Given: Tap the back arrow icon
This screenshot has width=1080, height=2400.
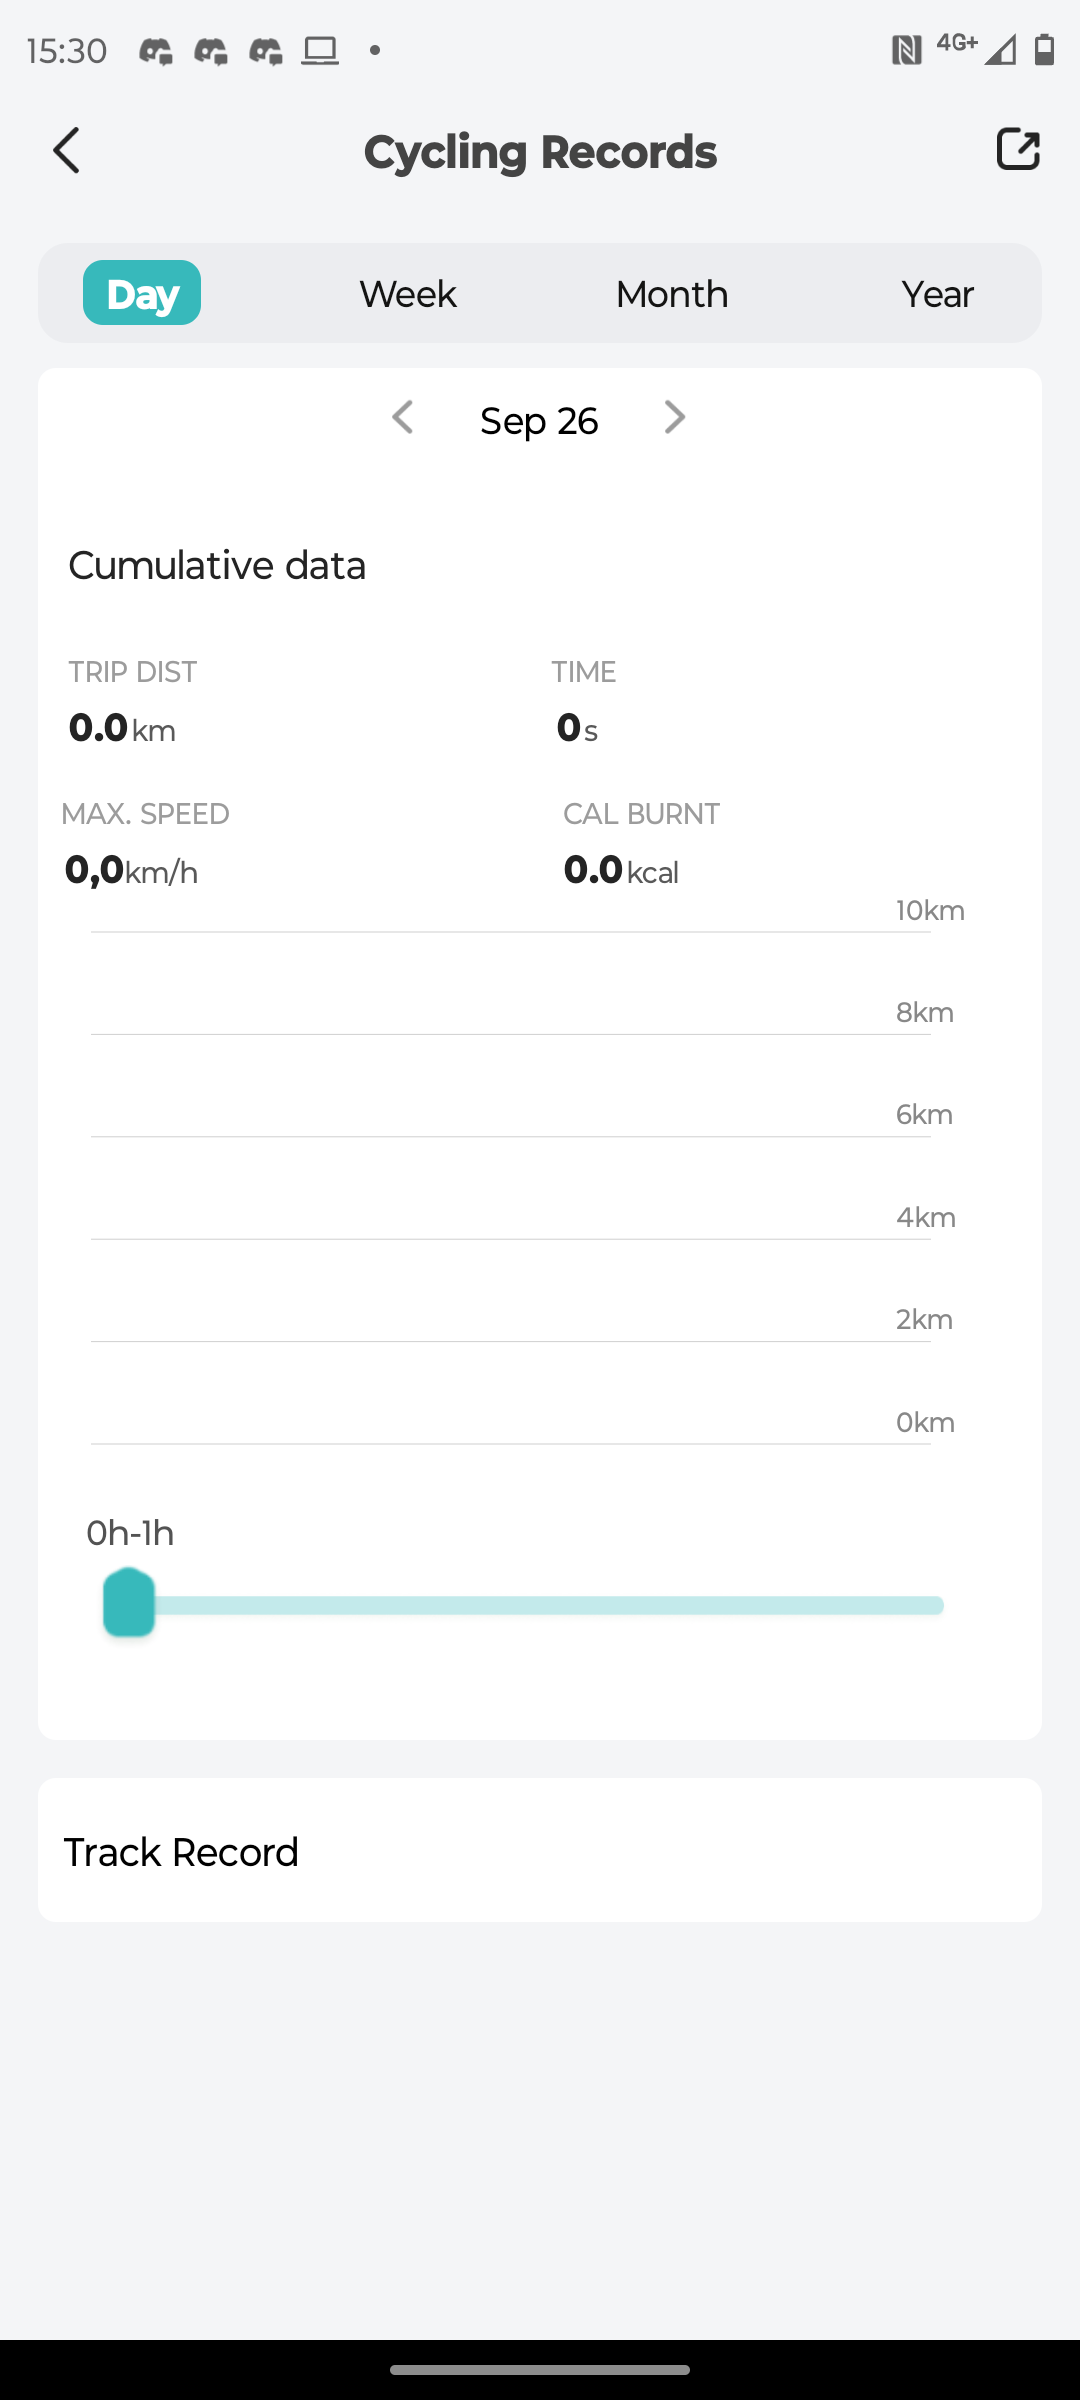Looking at the screenshot, I should pos(67,151).
